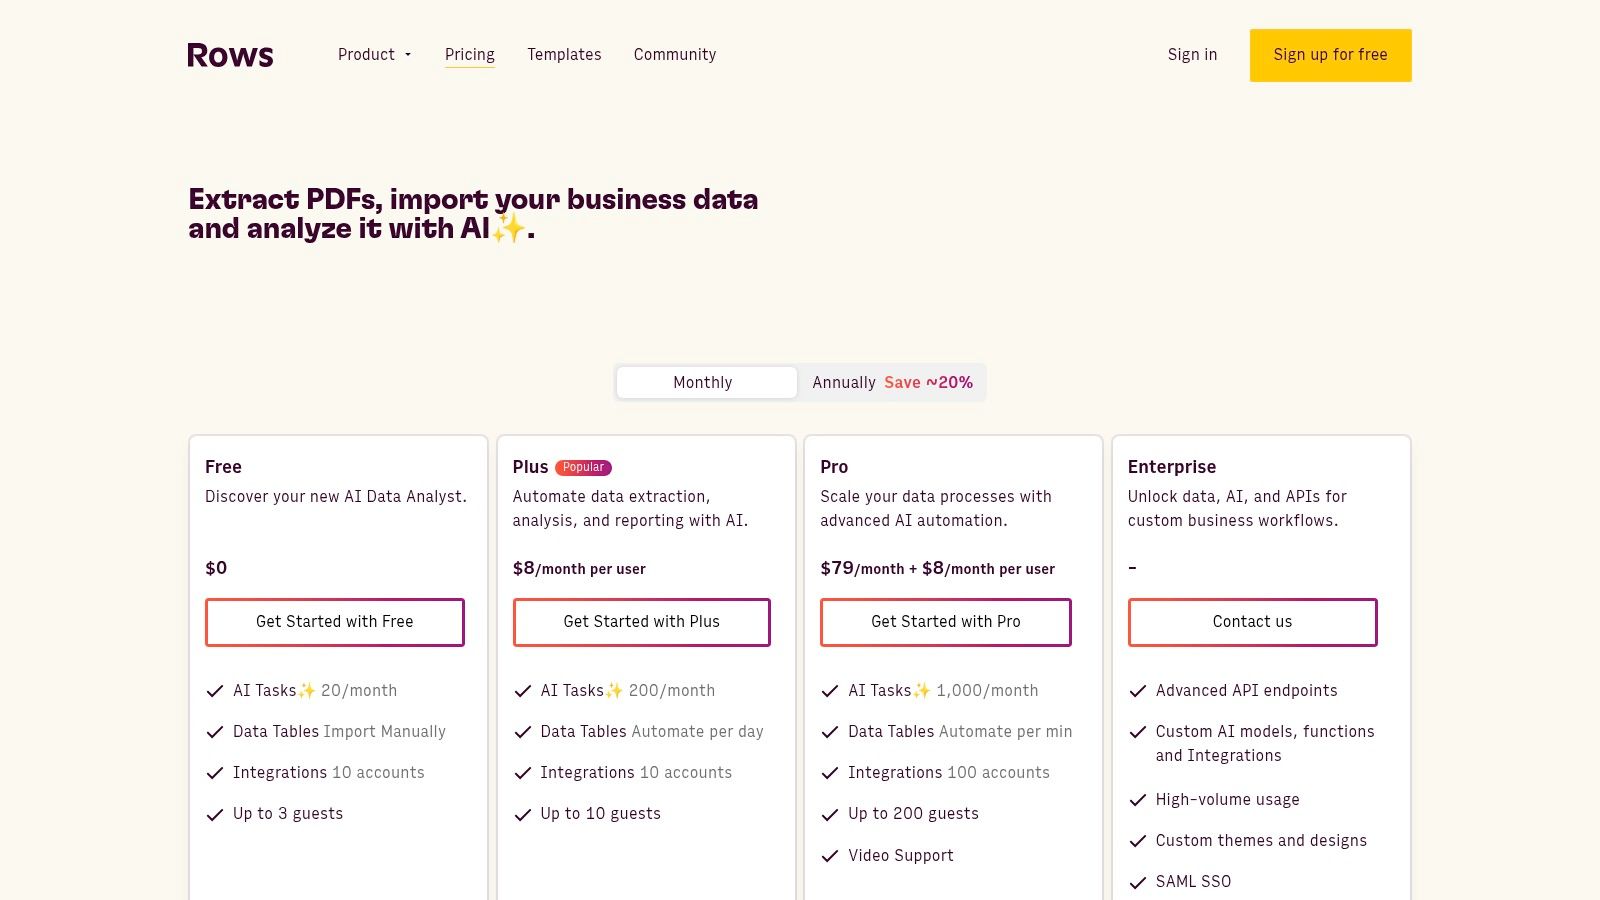The width and height of the screenshot is (1600, 900).
Task: Click the checkmark beside SAML SSO
Action: point(1137,882)
